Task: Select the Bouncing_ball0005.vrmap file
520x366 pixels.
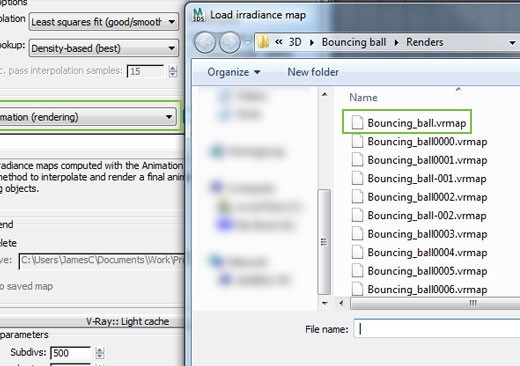Action: [x=427, y=271]
